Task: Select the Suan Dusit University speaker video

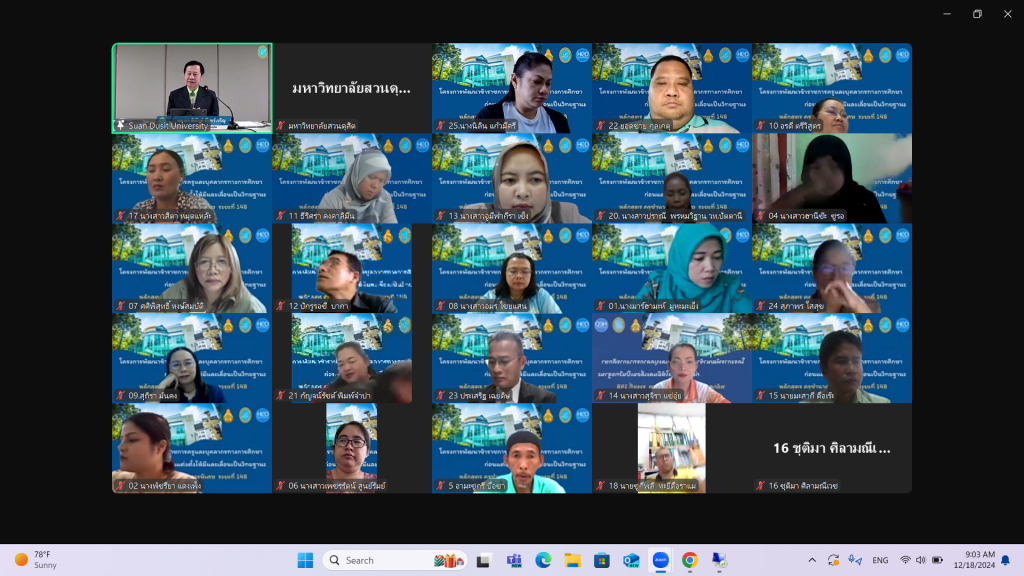Action: pos(191,87)
